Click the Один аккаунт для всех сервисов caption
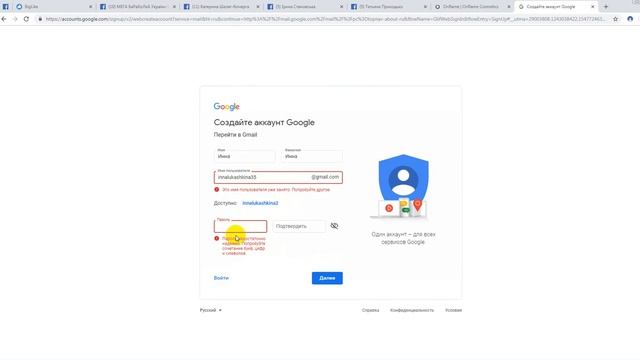640x360 pixels. pyautogui.click(x=403, y=238)
